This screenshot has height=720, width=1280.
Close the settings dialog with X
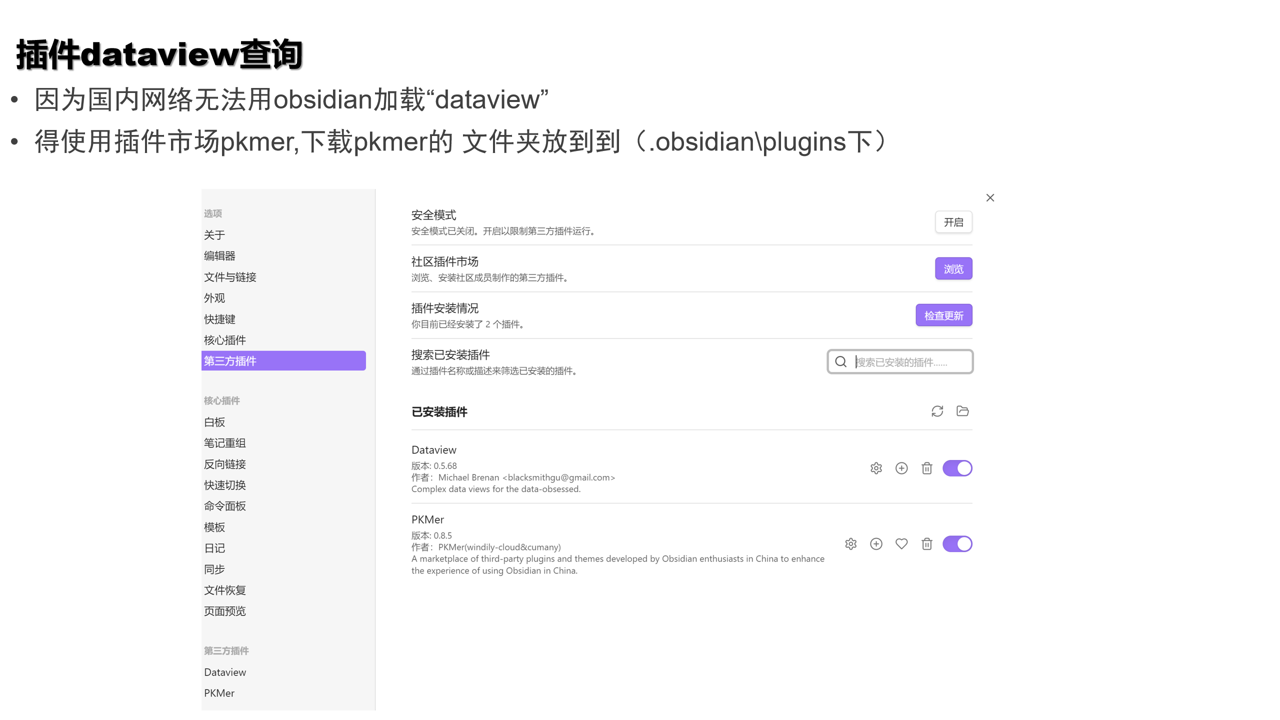coord(990,198)
